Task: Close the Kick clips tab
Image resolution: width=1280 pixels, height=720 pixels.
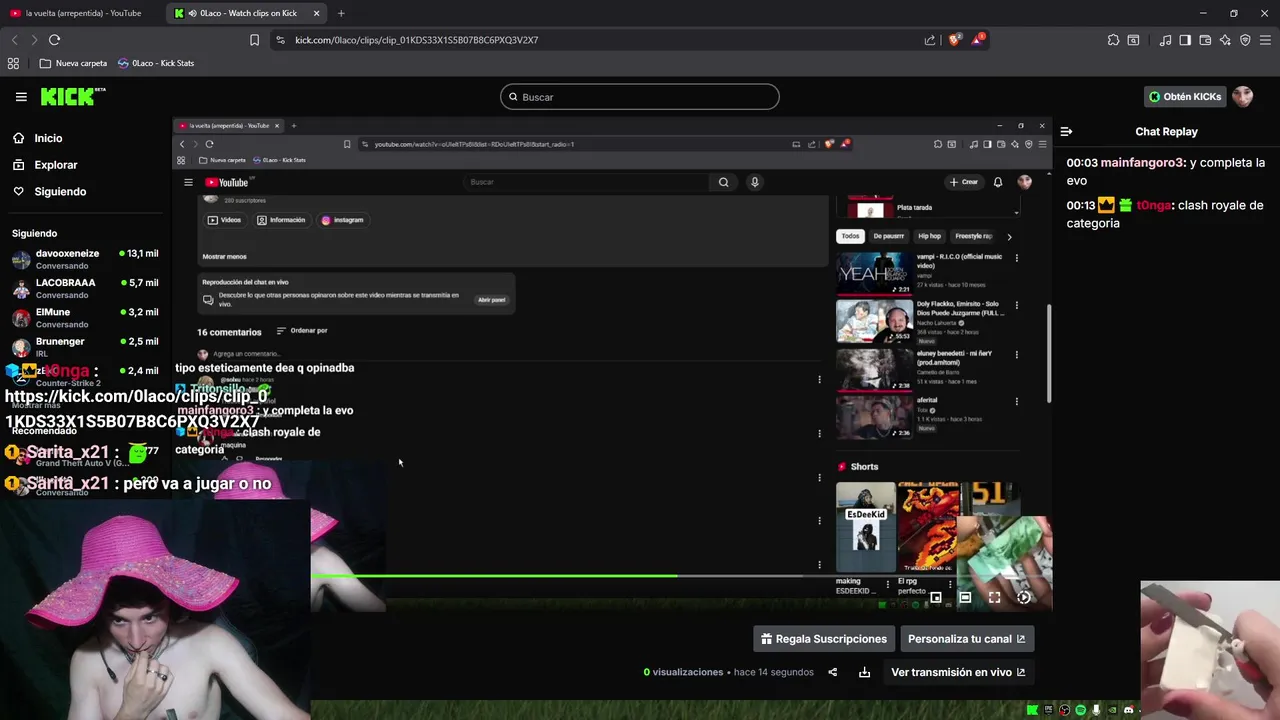Action: click(317, 13)
